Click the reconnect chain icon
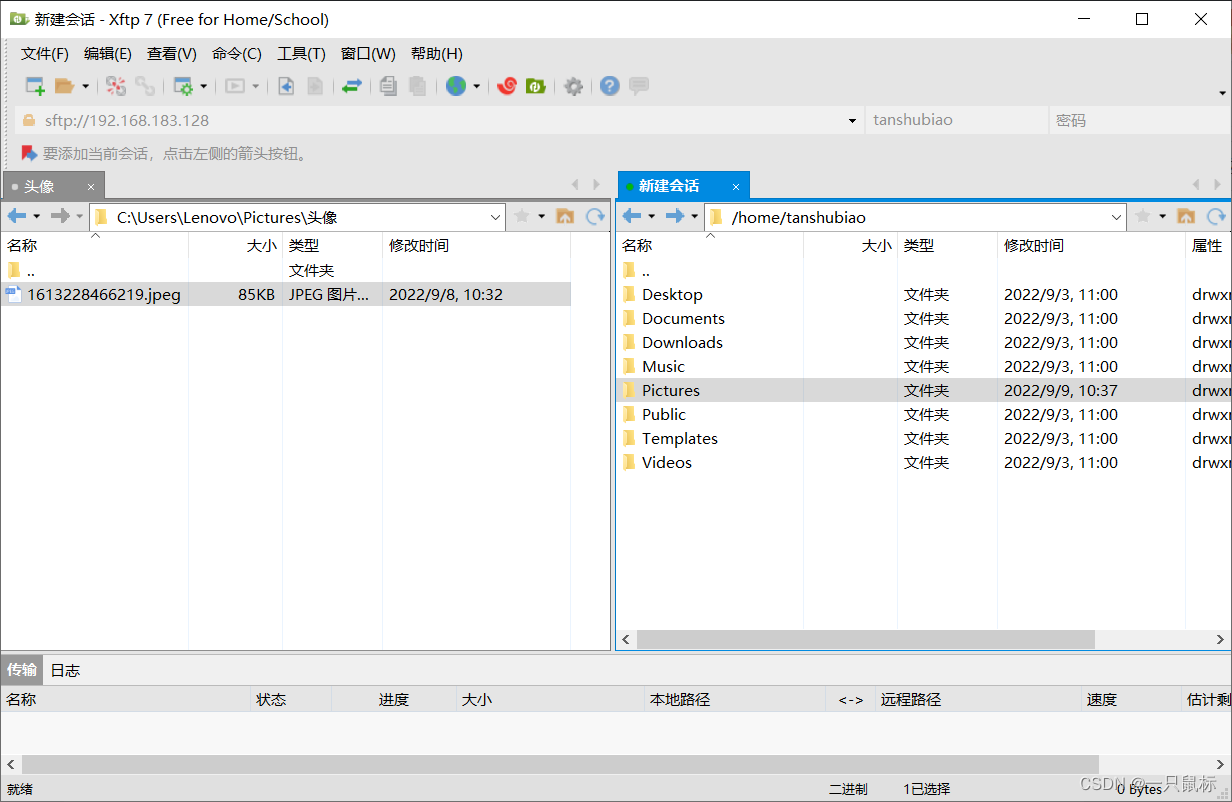 click(146, 86)
